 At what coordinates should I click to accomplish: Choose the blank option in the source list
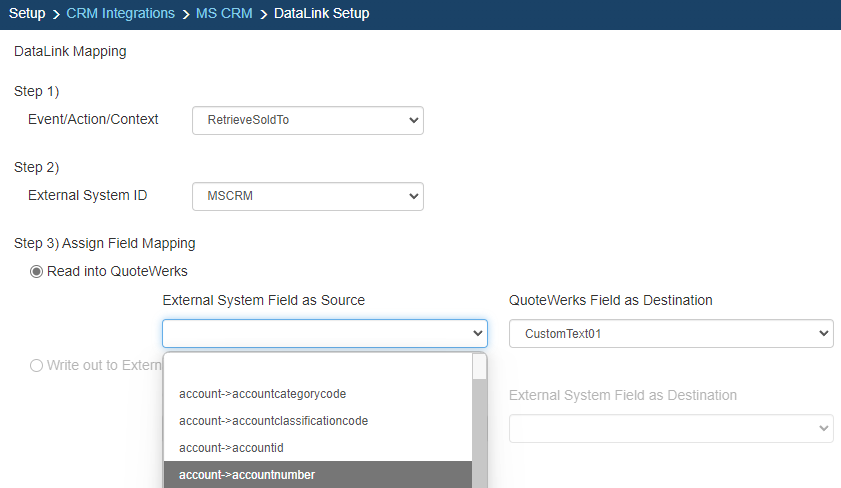pyautogui.click(x=317, y=367)
